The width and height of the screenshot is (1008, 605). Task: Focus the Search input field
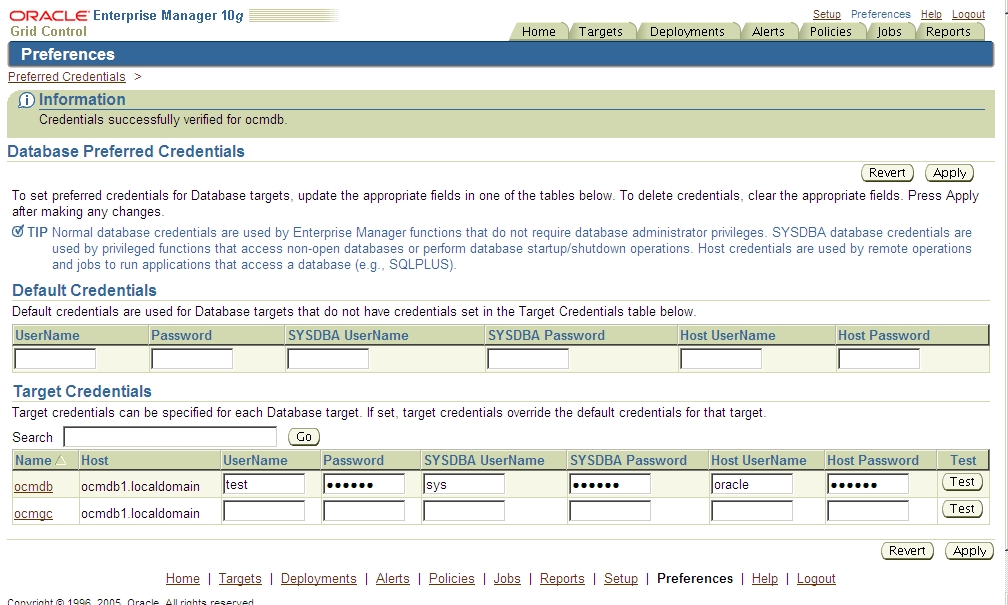point(170,437)
